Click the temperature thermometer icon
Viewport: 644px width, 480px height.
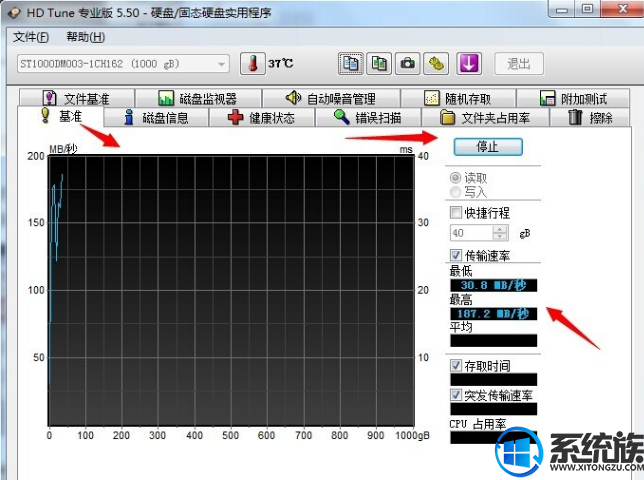point(253,64)
